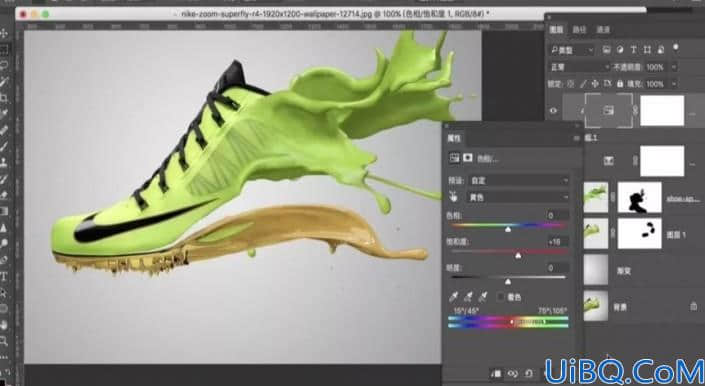Filter layers by pixel layers icon

pyautogui.click(x=607, y=49)
